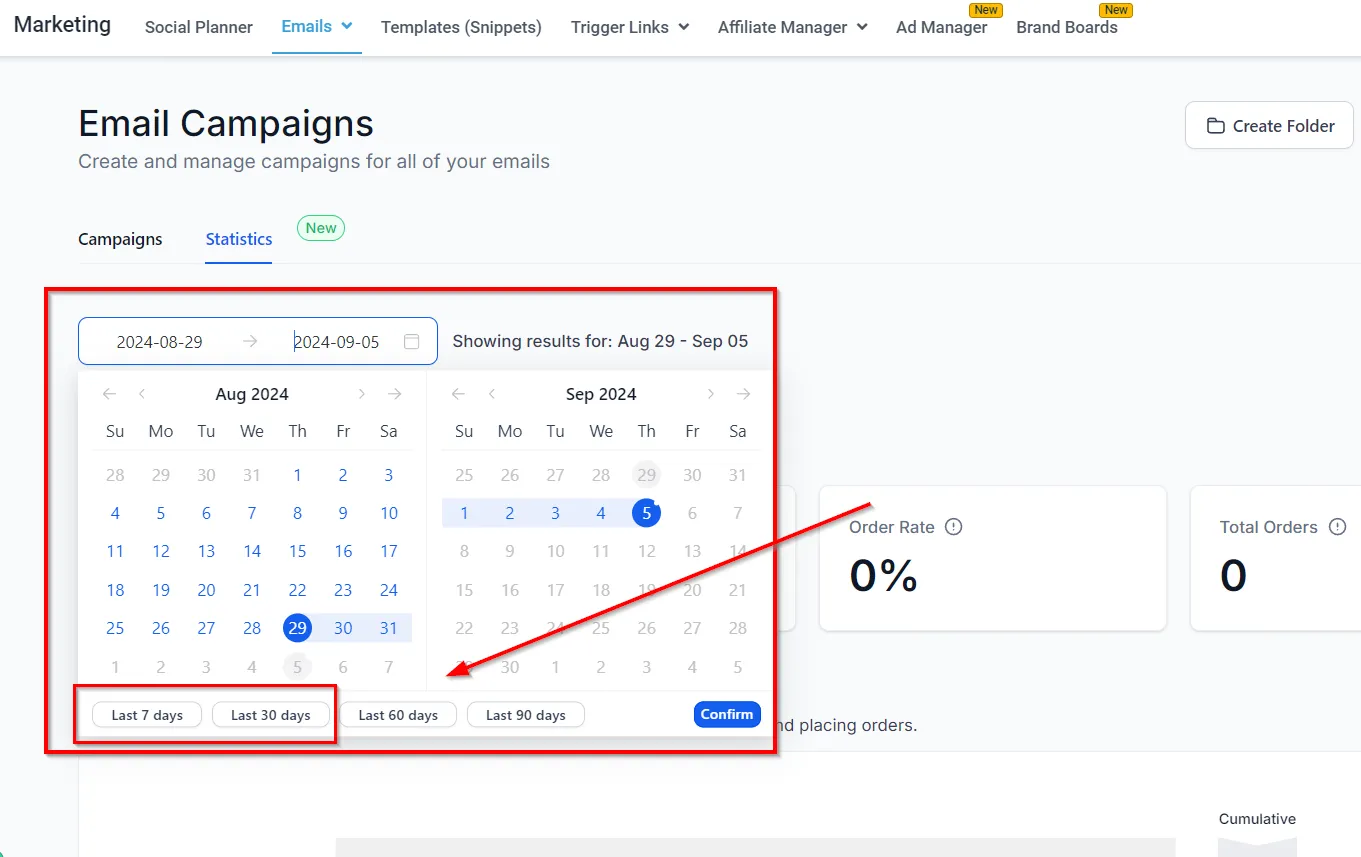The width and height of the screenshot is (1361, 857).
Task: Click the folder icon on Create Folder
Action: point(1215,126)
